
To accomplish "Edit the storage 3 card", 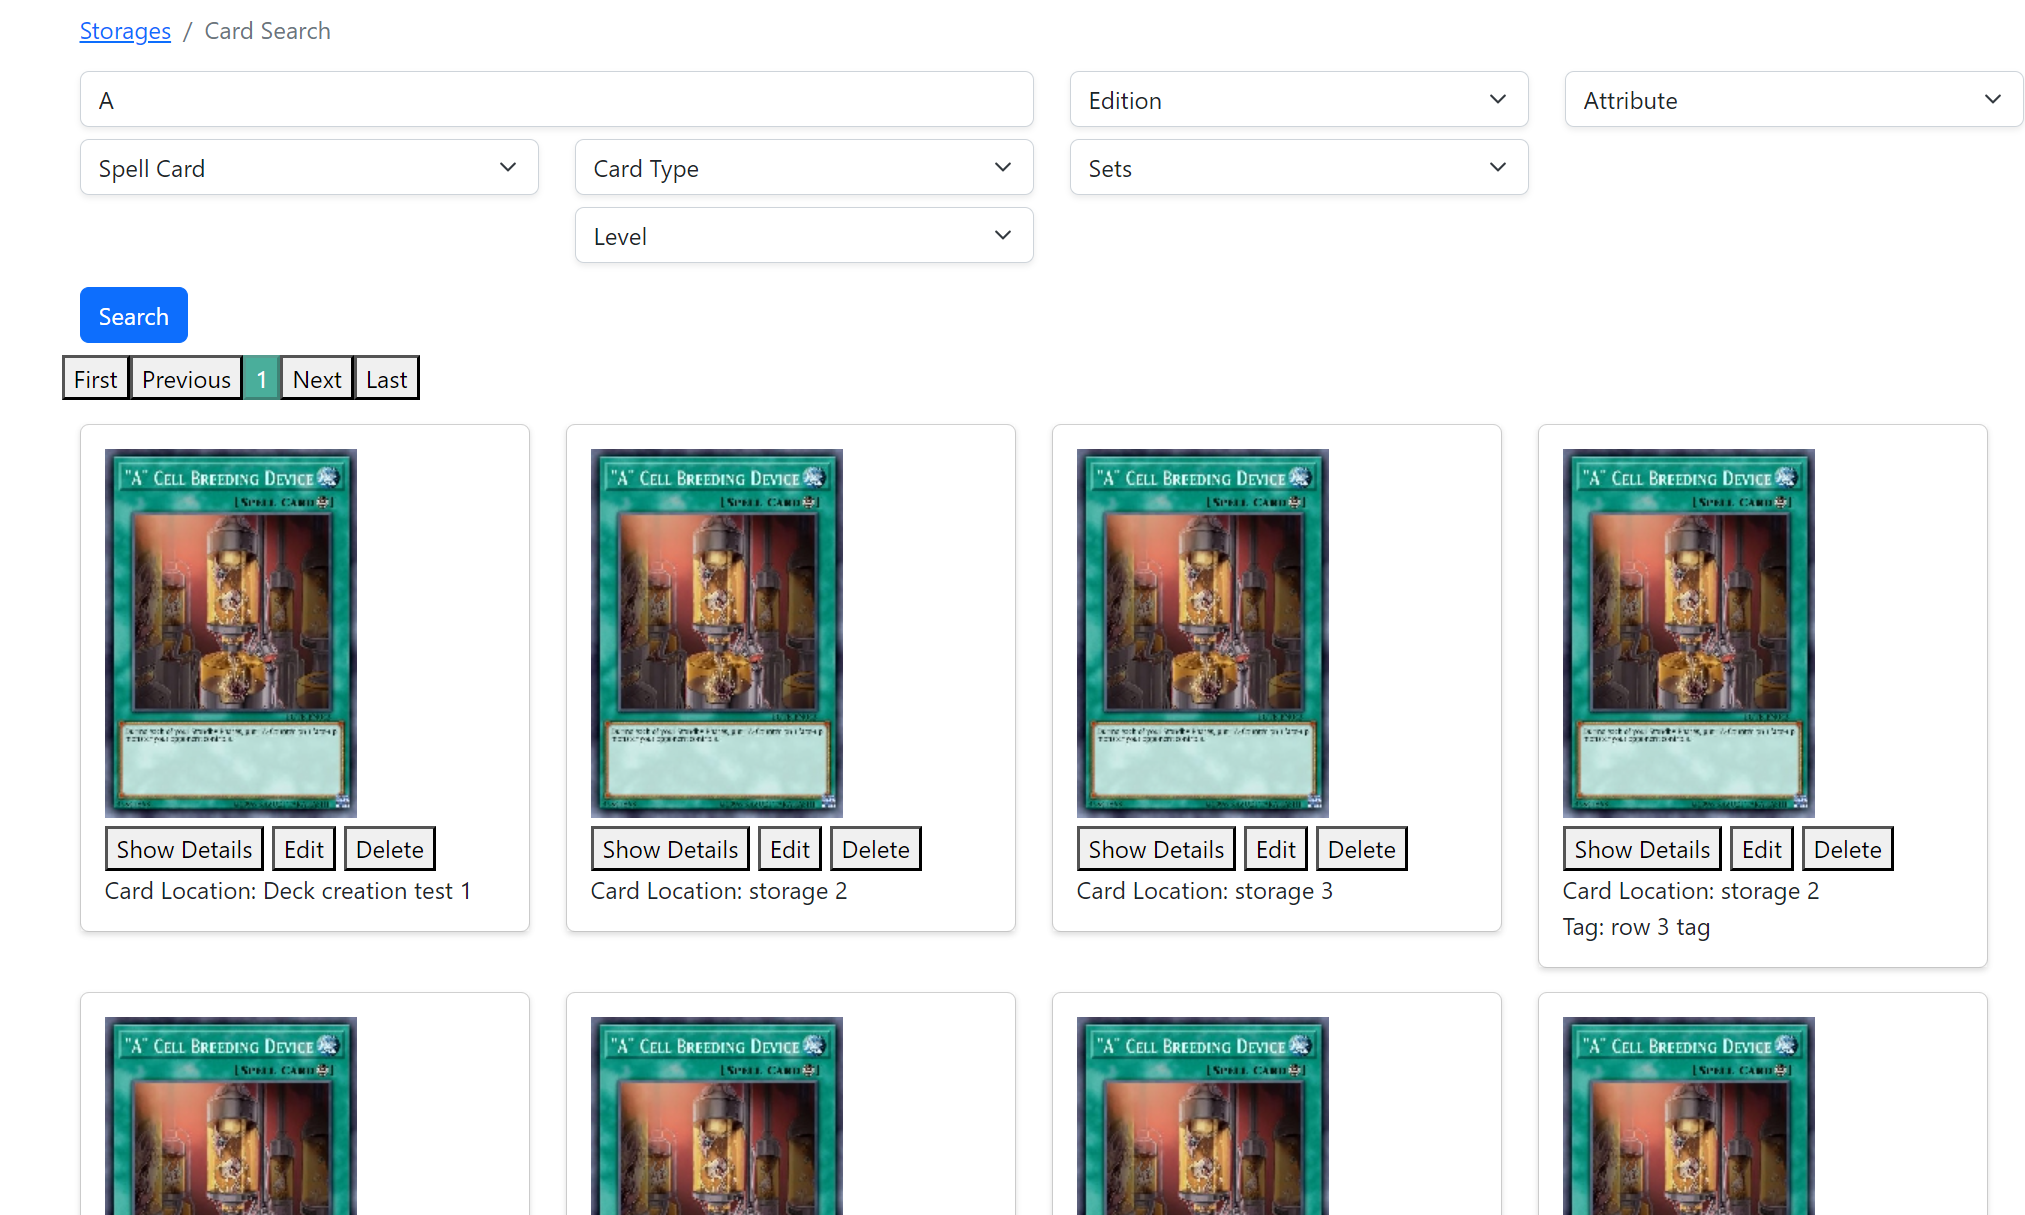I will pyautogui.click(x=1276, y=848).
